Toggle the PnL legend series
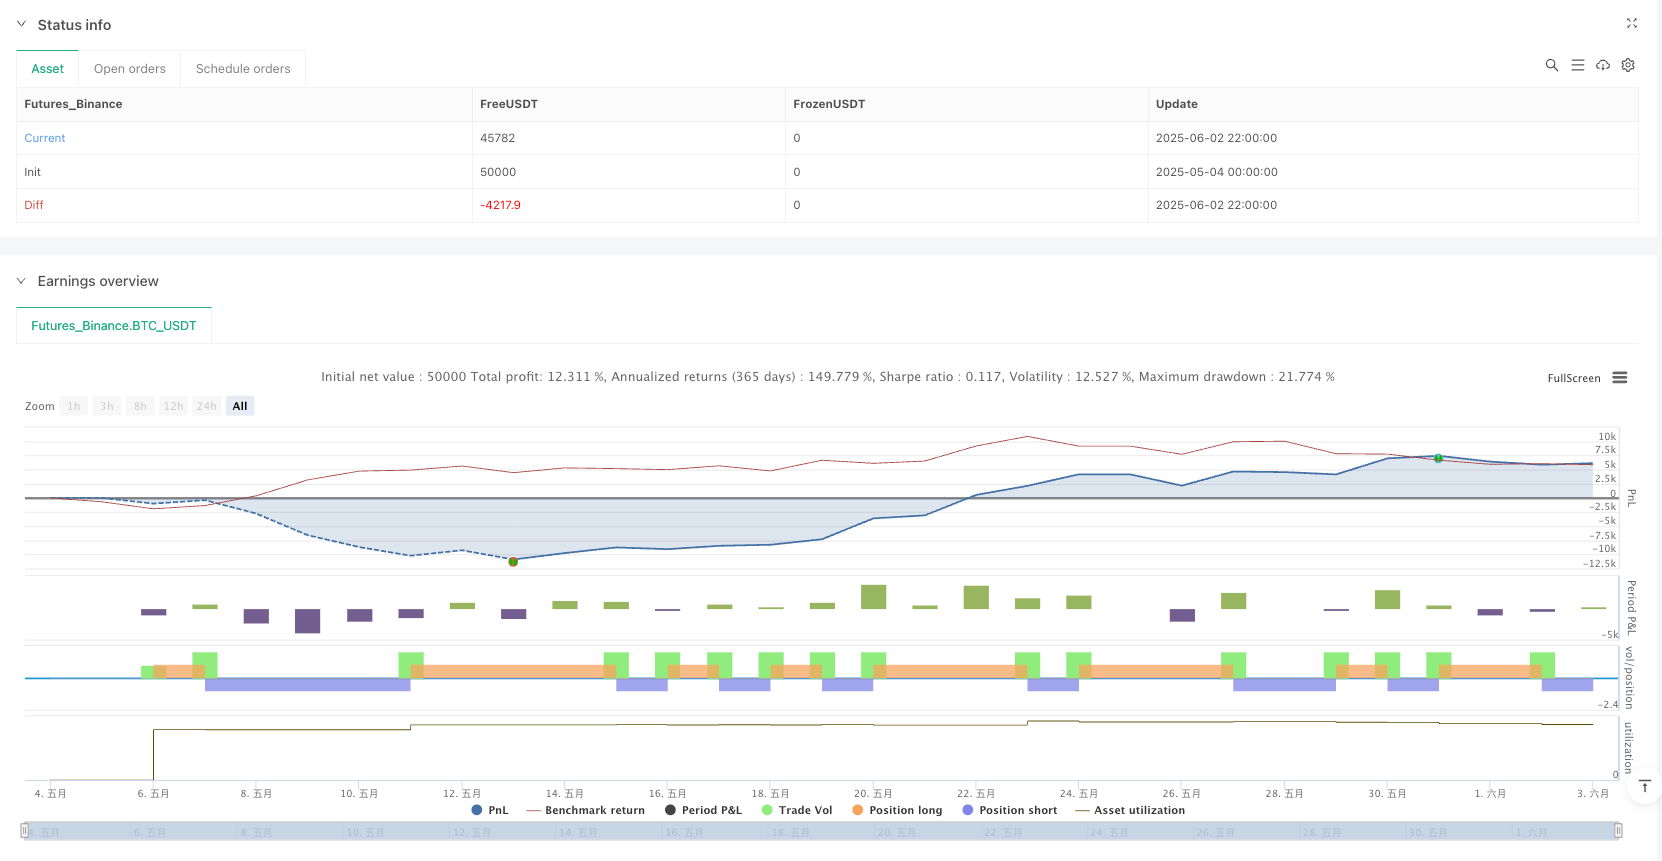This screenshot has height=861, width=1662. tap(489, 810)
